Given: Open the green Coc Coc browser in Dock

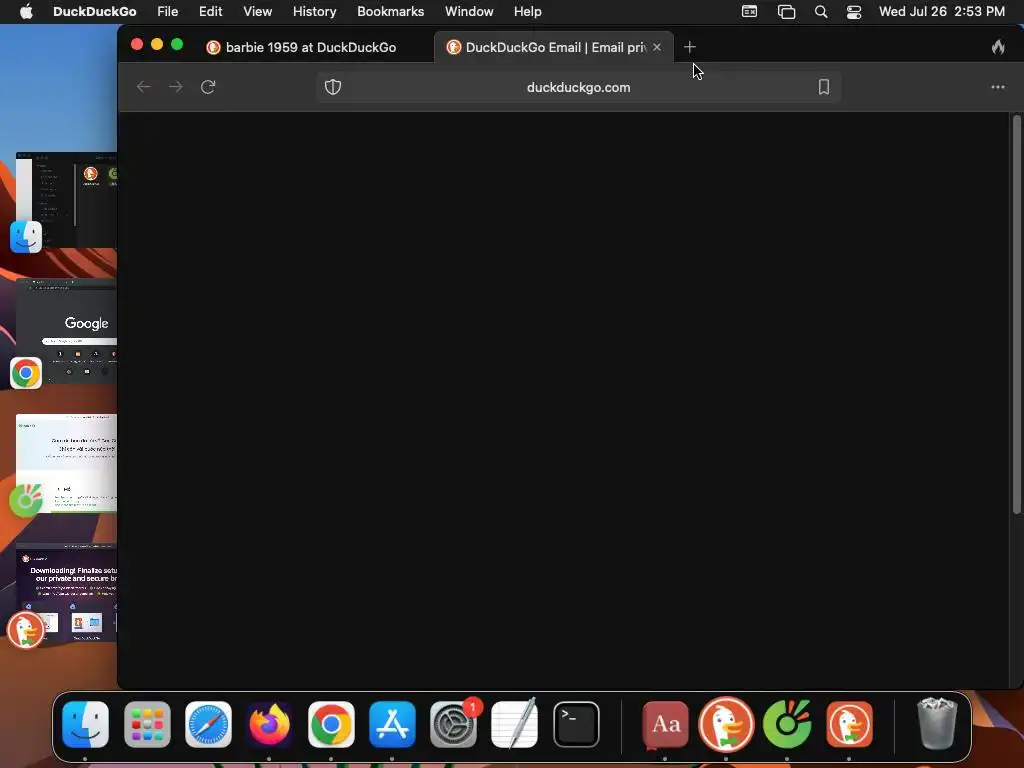Looking at the screenshot, I should (788, 724).
